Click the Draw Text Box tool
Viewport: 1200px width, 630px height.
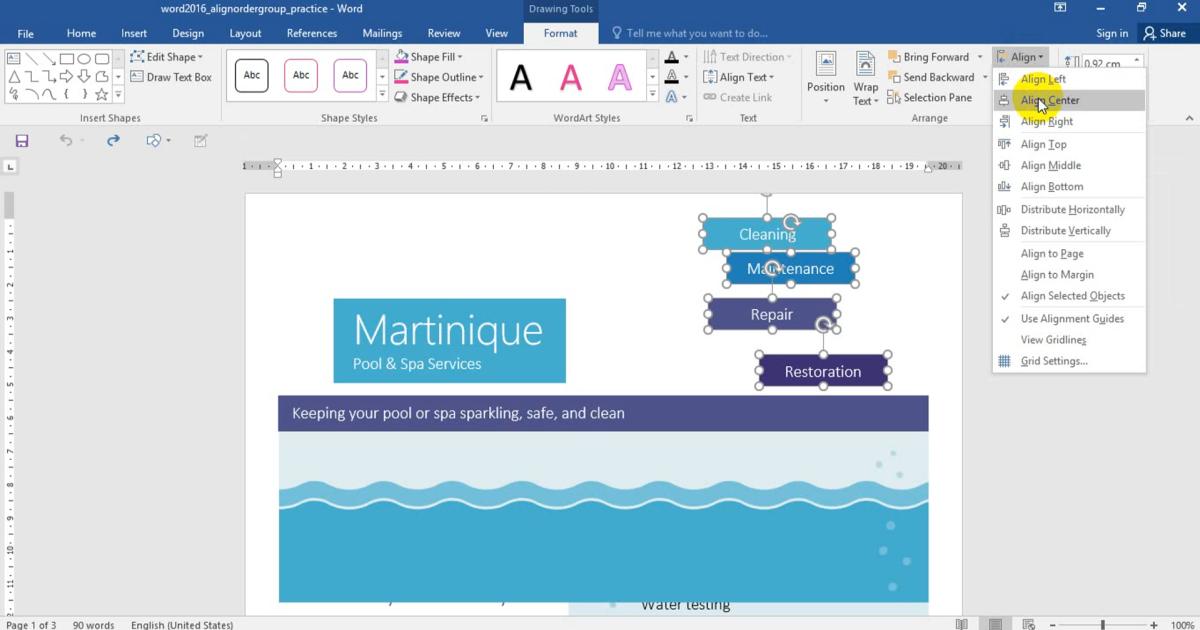(x=171, y=77)
